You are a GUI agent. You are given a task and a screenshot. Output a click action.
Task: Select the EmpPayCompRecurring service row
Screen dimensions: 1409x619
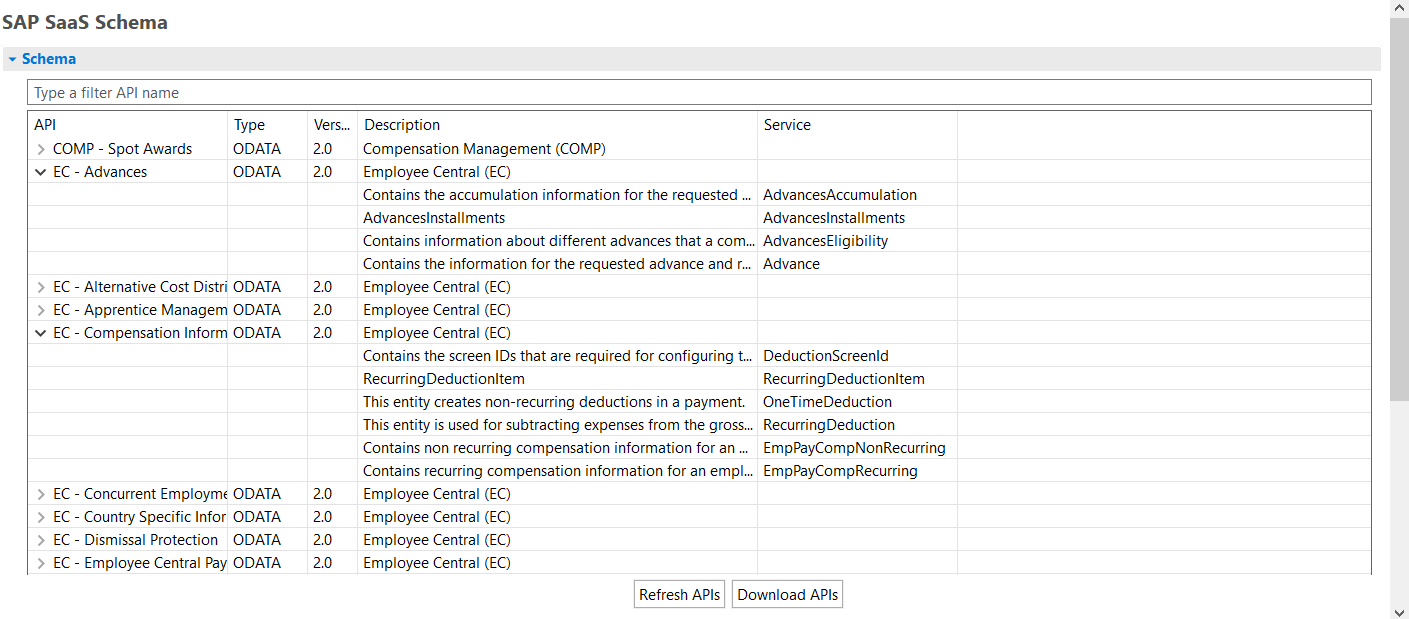(840, 471)
